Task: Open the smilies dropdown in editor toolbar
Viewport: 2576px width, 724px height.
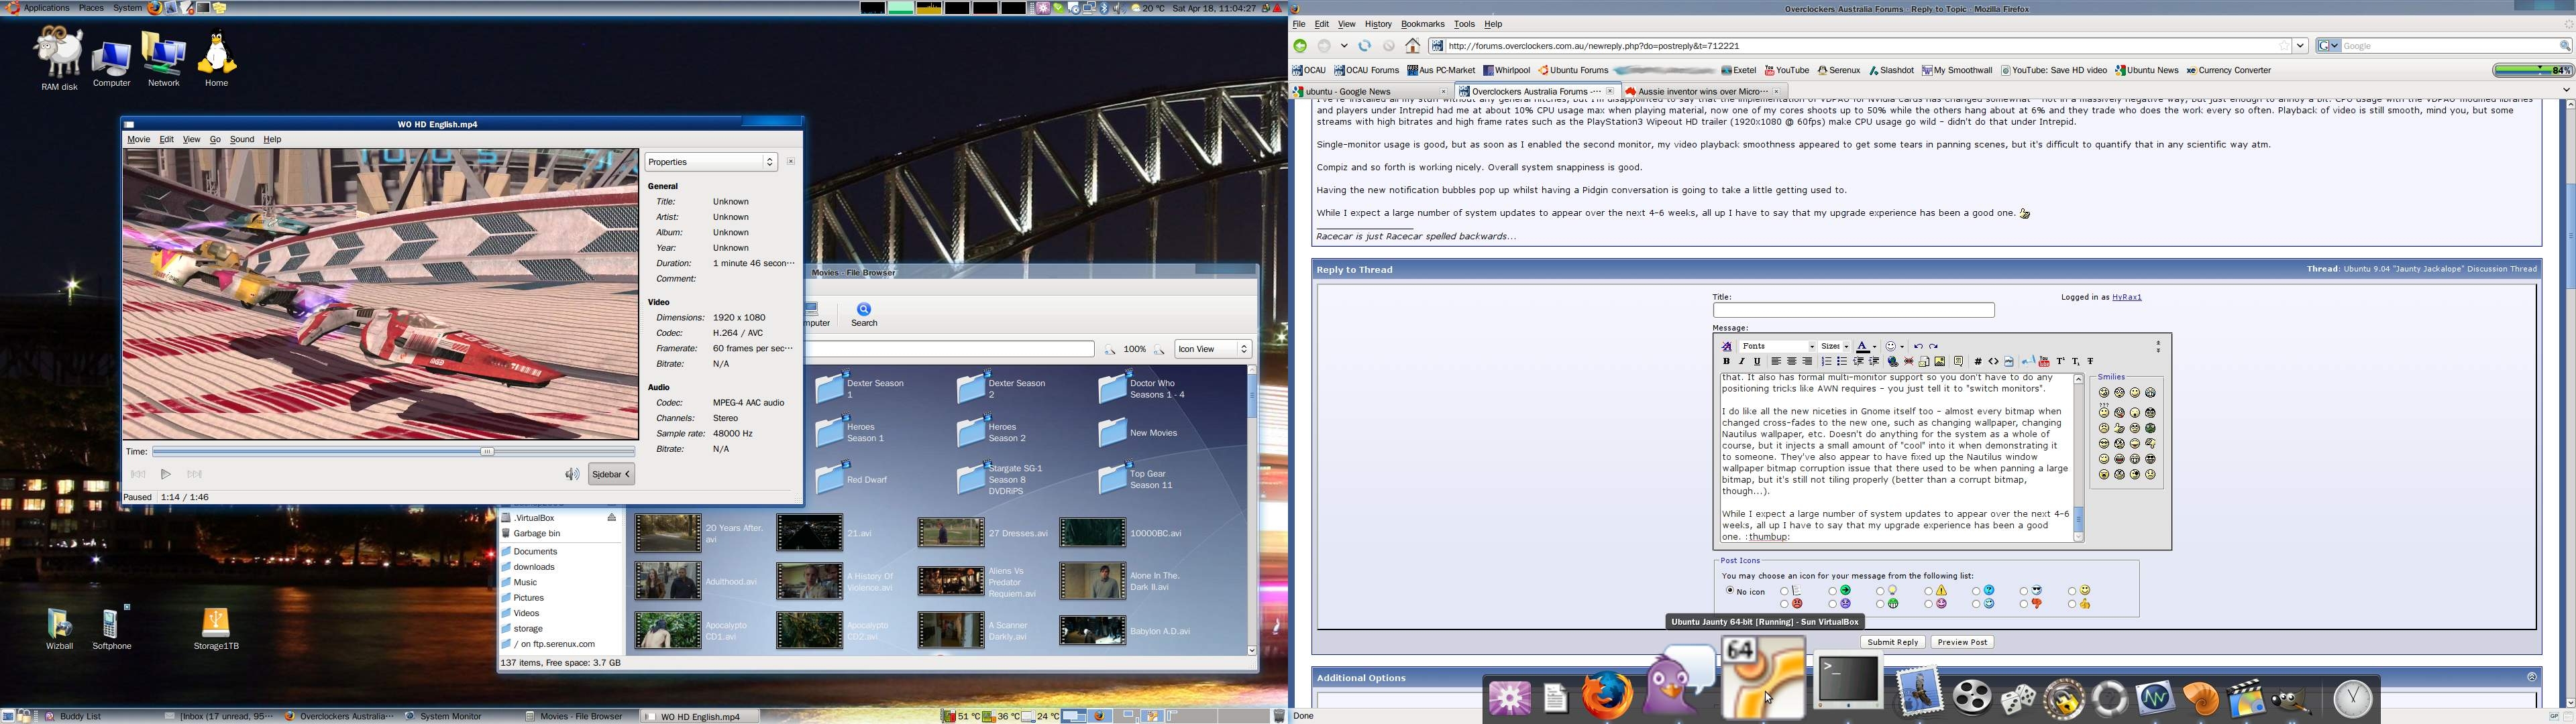Action: point(1902,347)
